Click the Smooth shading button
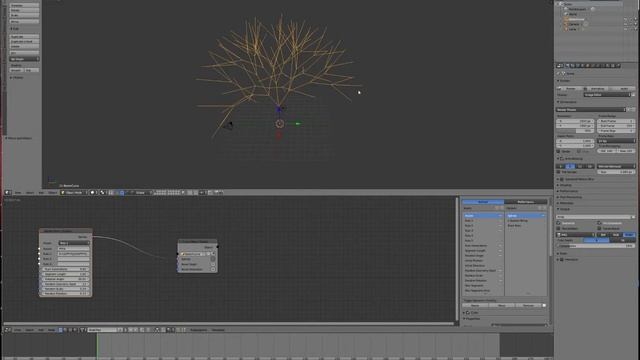The width and height of the screenshot is (640, 360). 16,70
